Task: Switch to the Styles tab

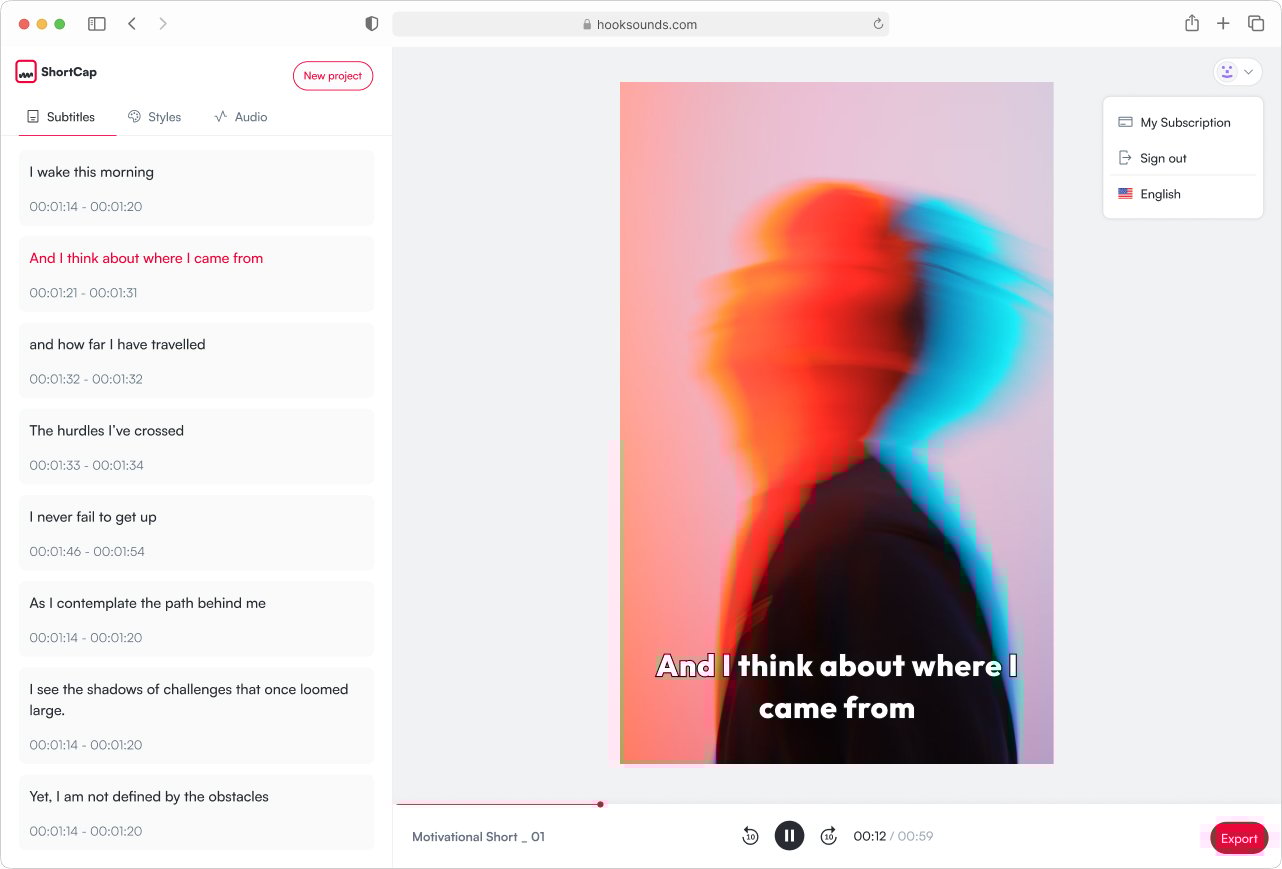Action: click(x=155, y=117)
